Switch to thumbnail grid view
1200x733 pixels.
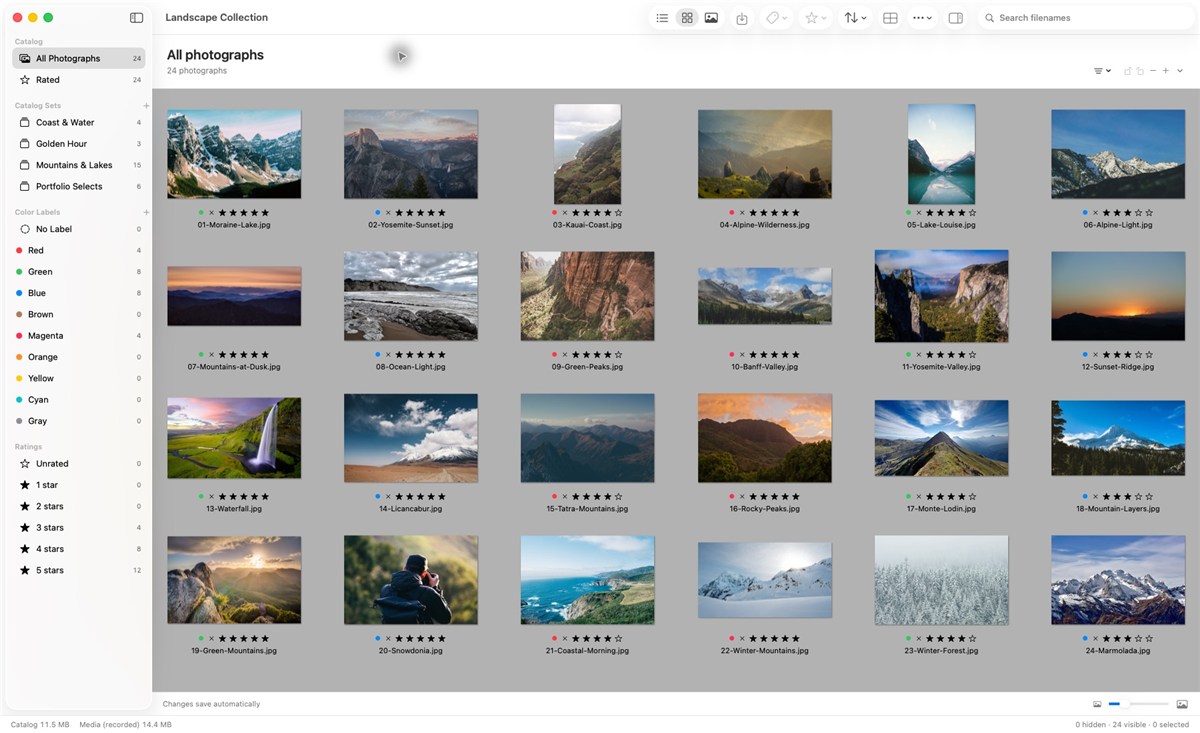point(687,18)
